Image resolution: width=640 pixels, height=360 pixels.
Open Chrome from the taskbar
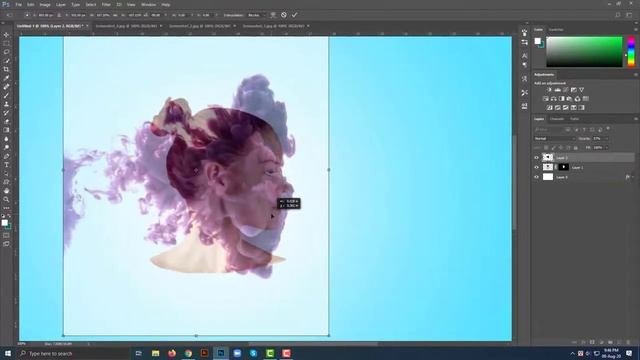188,353
